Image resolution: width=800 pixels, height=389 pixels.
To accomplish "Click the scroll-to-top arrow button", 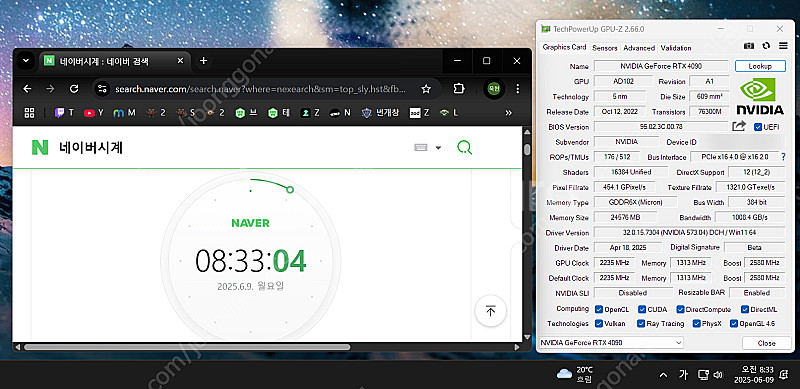I will (490, 311).
